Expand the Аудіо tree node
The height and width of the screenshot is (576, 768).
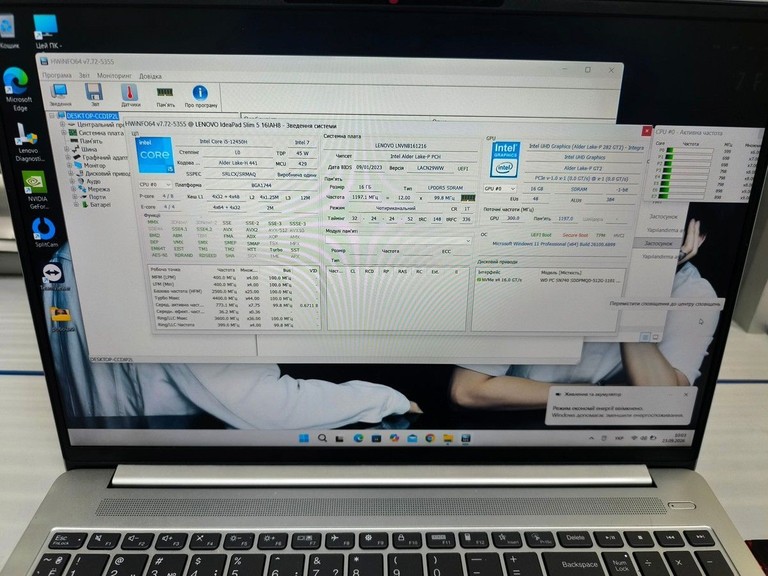[73, 181]
